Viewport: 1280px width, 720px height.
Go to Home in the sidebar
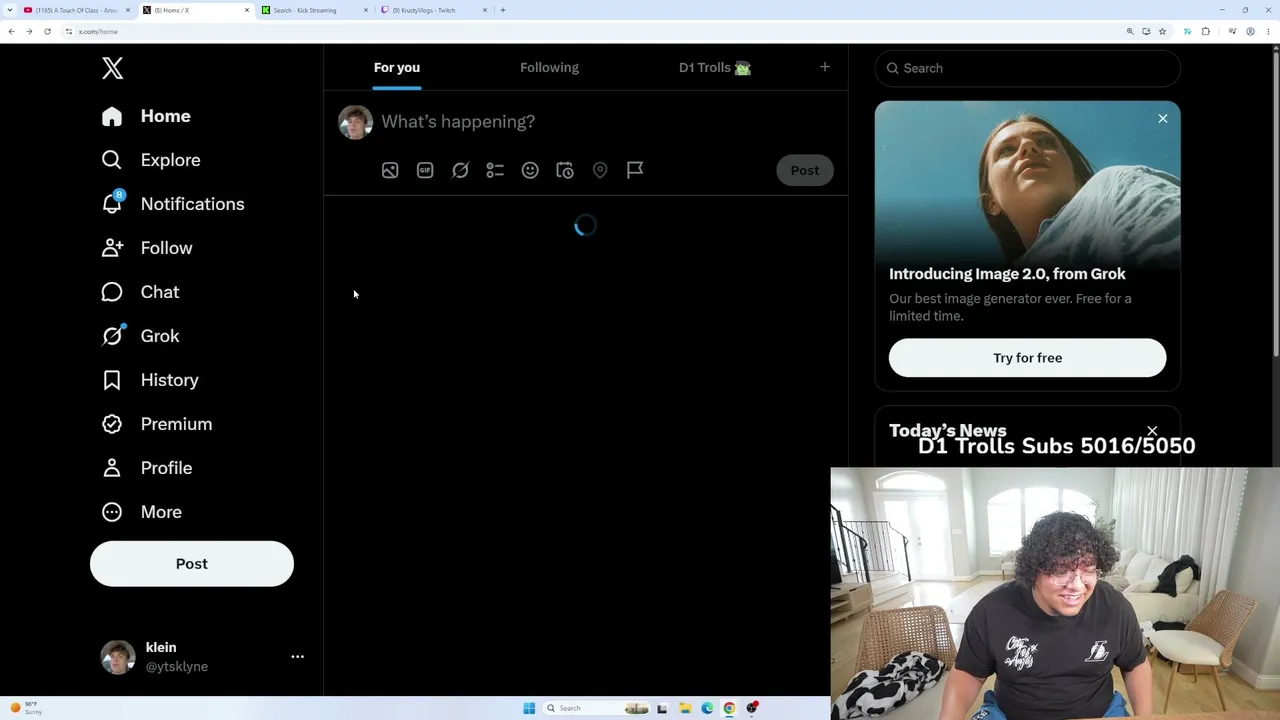tap(146, 116)
